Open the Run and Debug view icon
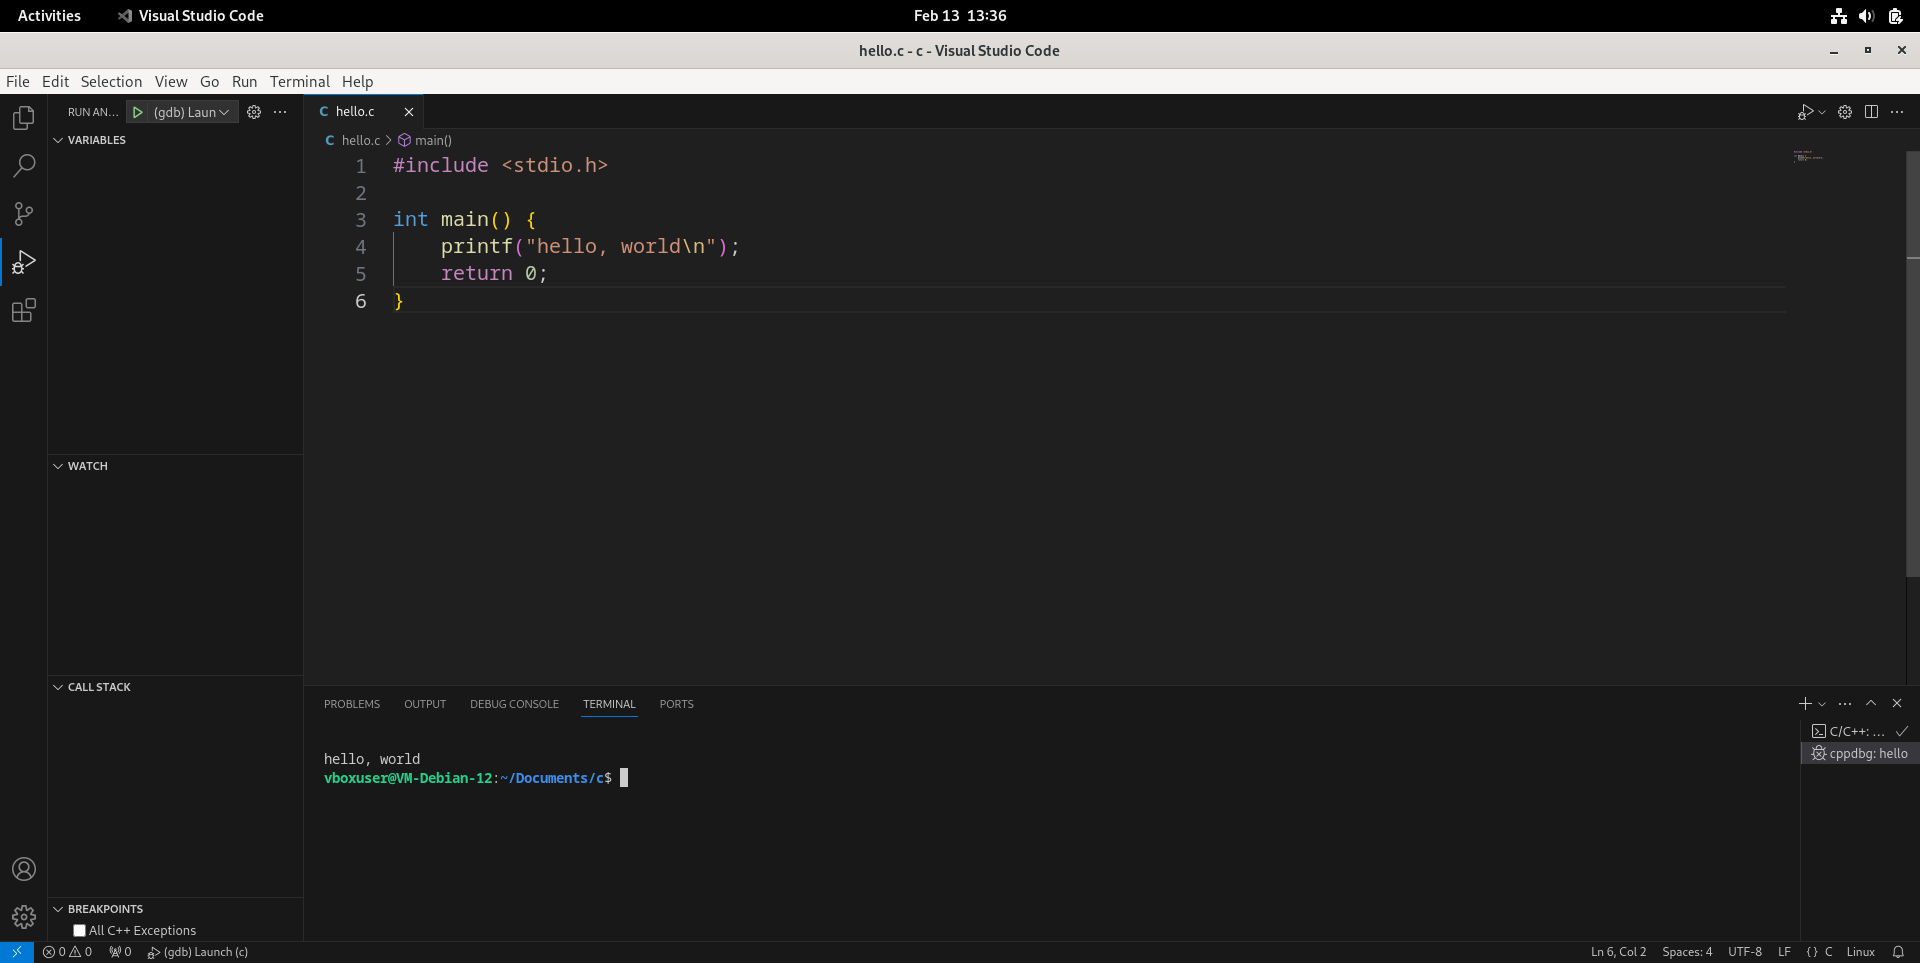 click(x=24, y=262)
